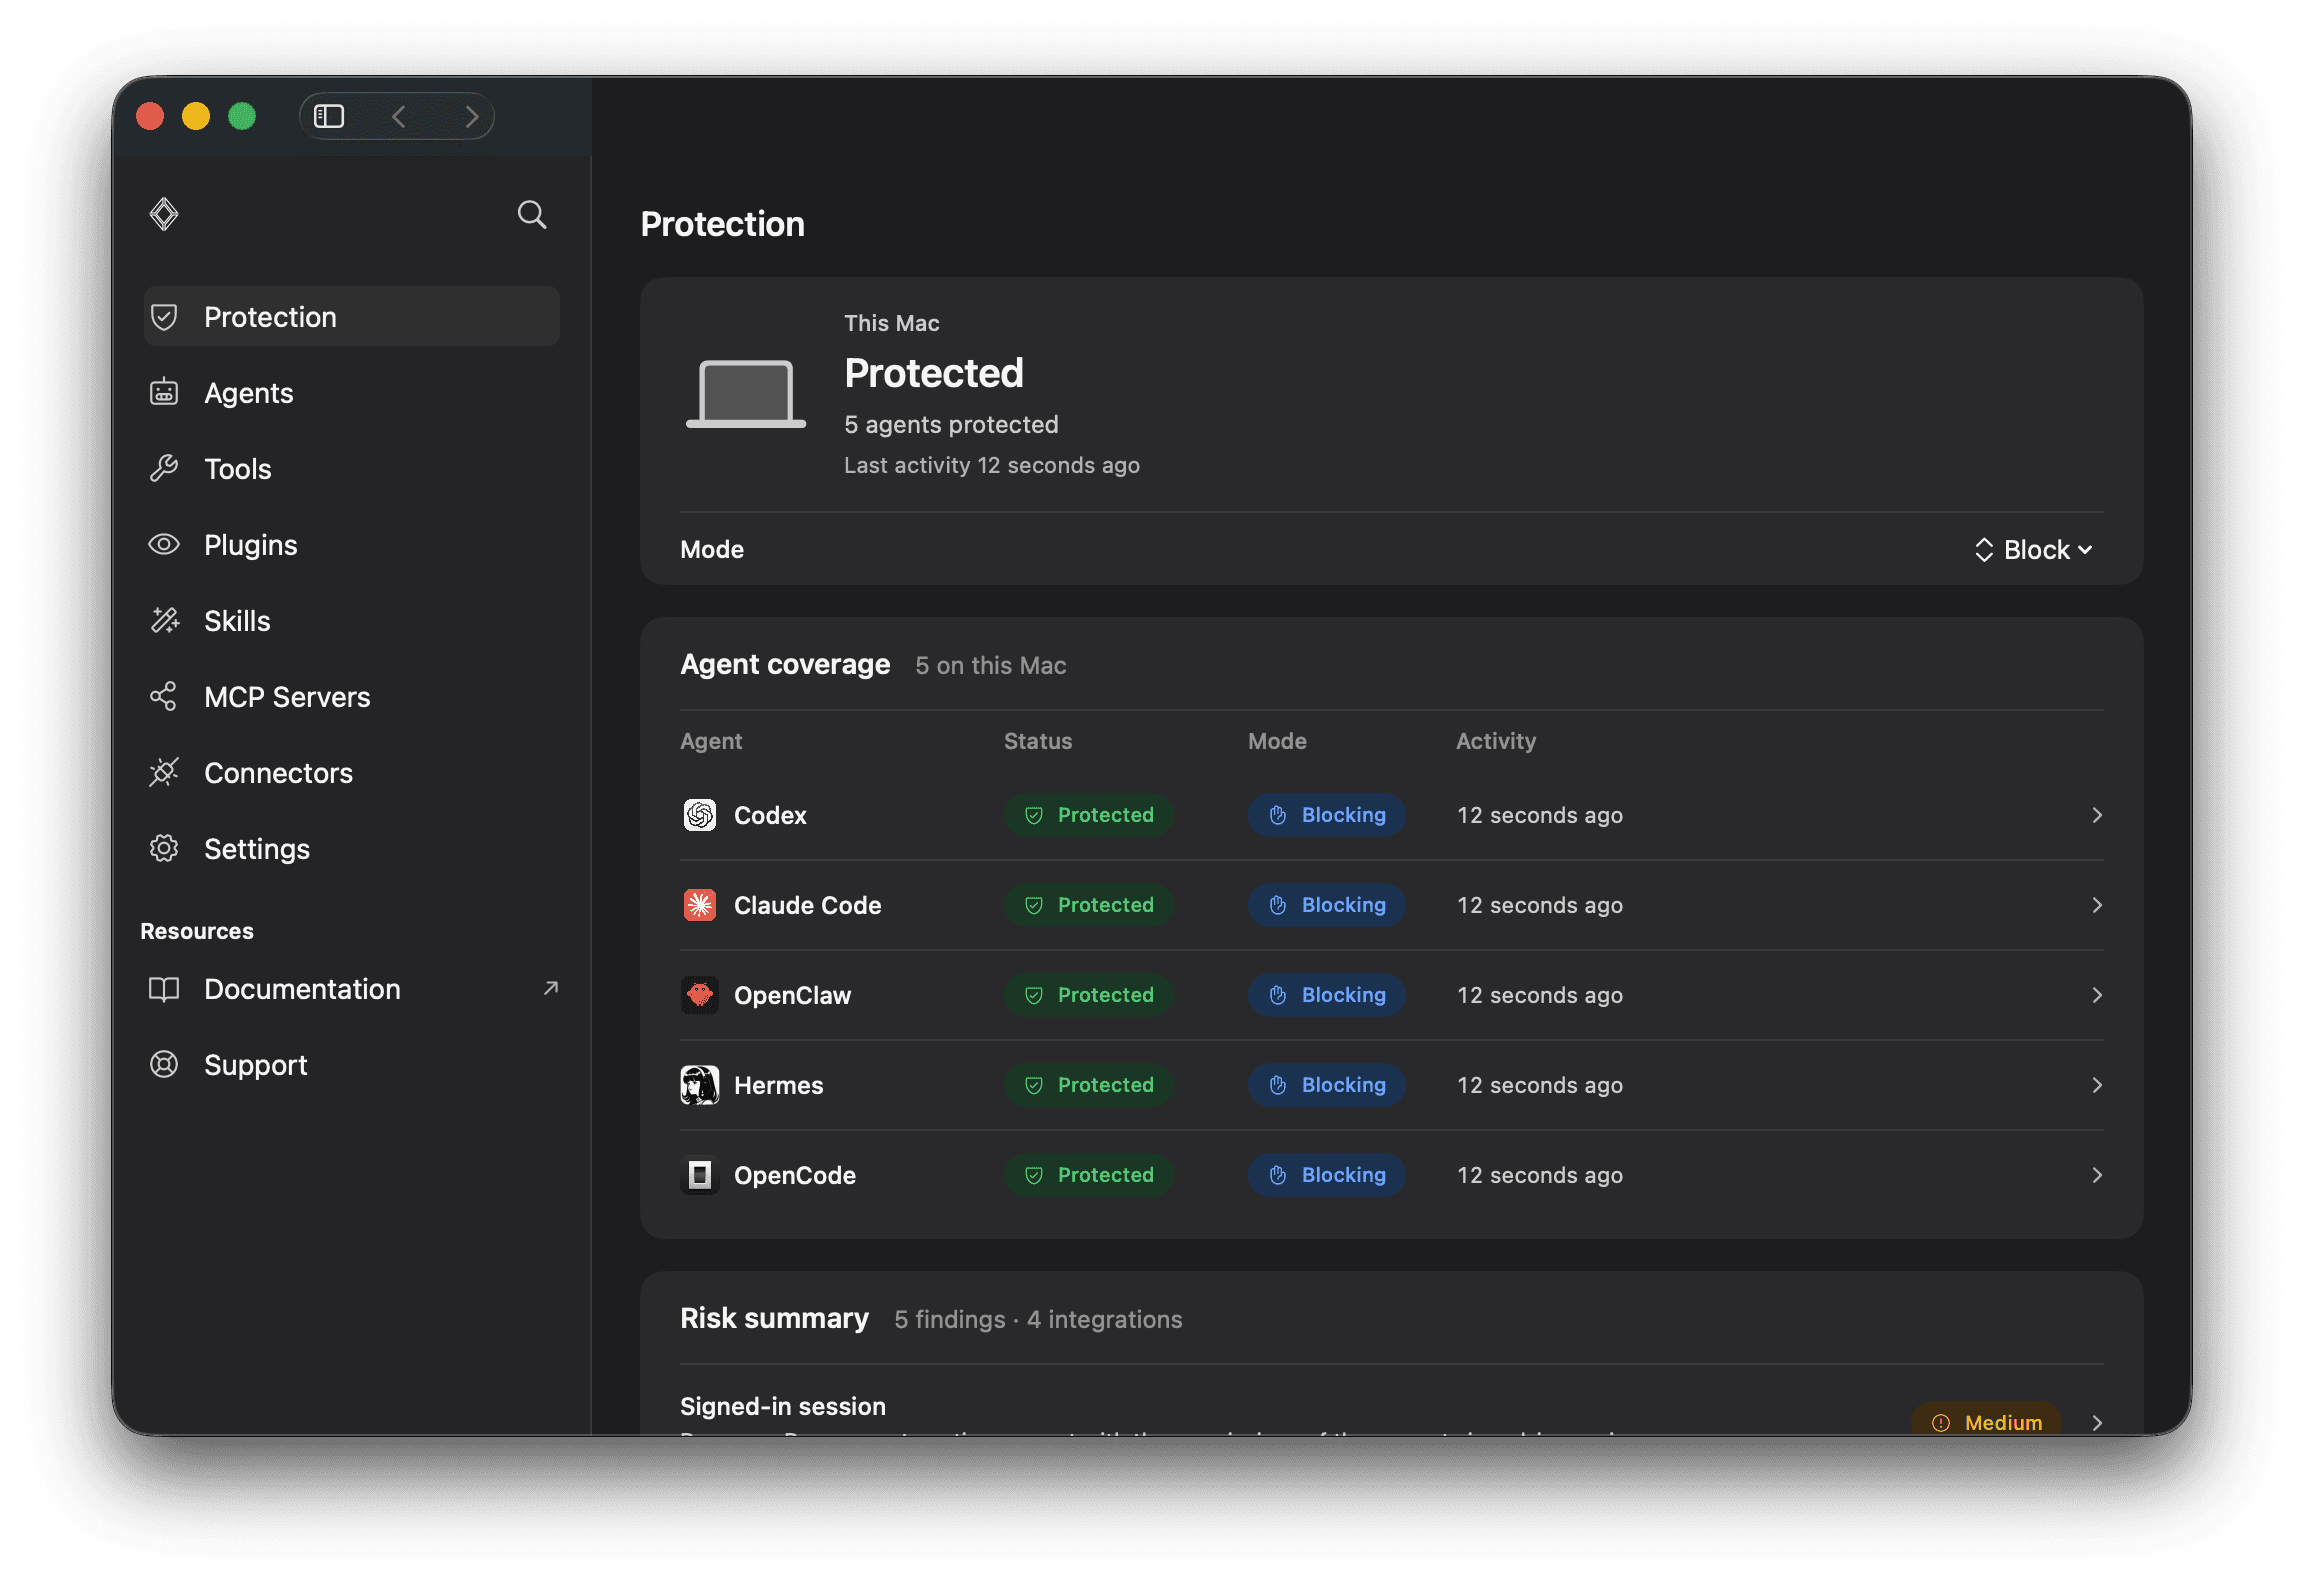The image size is (2304, 1584).
Task: Click the Signed-in session finding title
Action: click(783, 1406)
